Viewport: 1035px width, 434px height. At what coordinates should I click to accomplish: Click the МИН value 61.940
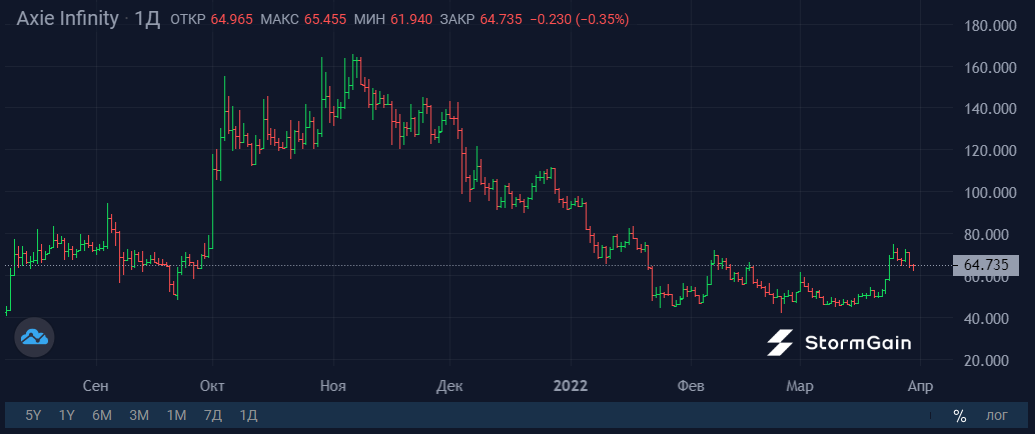(411, 20)
